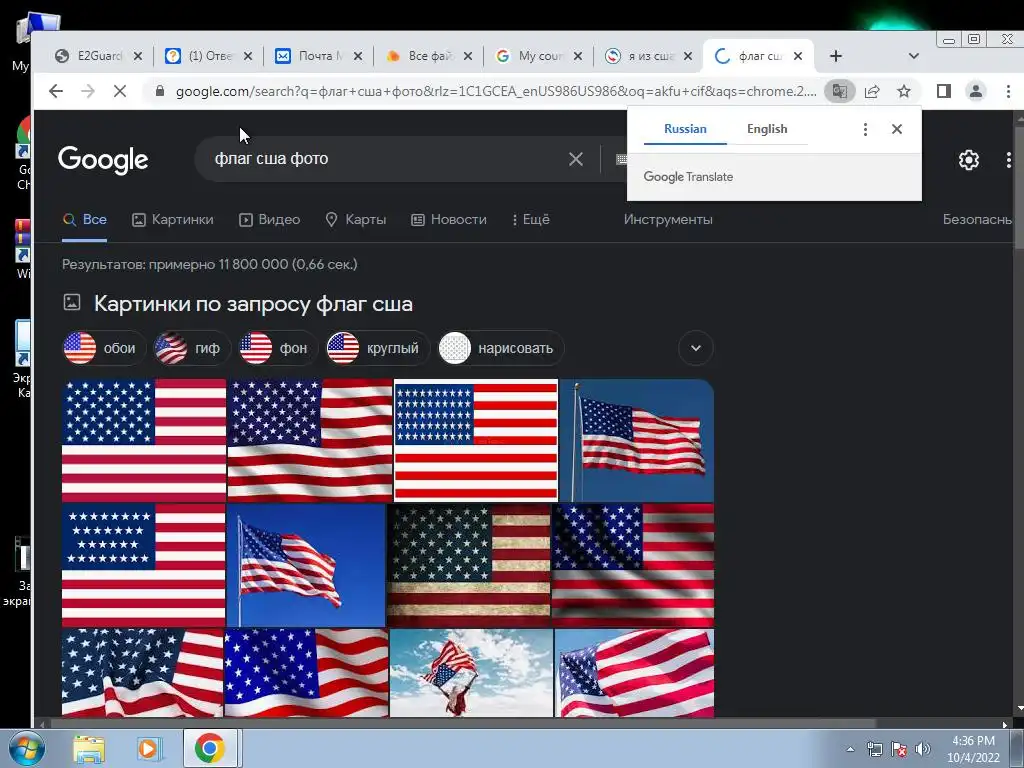This screenshot has height=768, width=1024.
Task: Open Google quick settings gear
Action: tap(968, 160)
